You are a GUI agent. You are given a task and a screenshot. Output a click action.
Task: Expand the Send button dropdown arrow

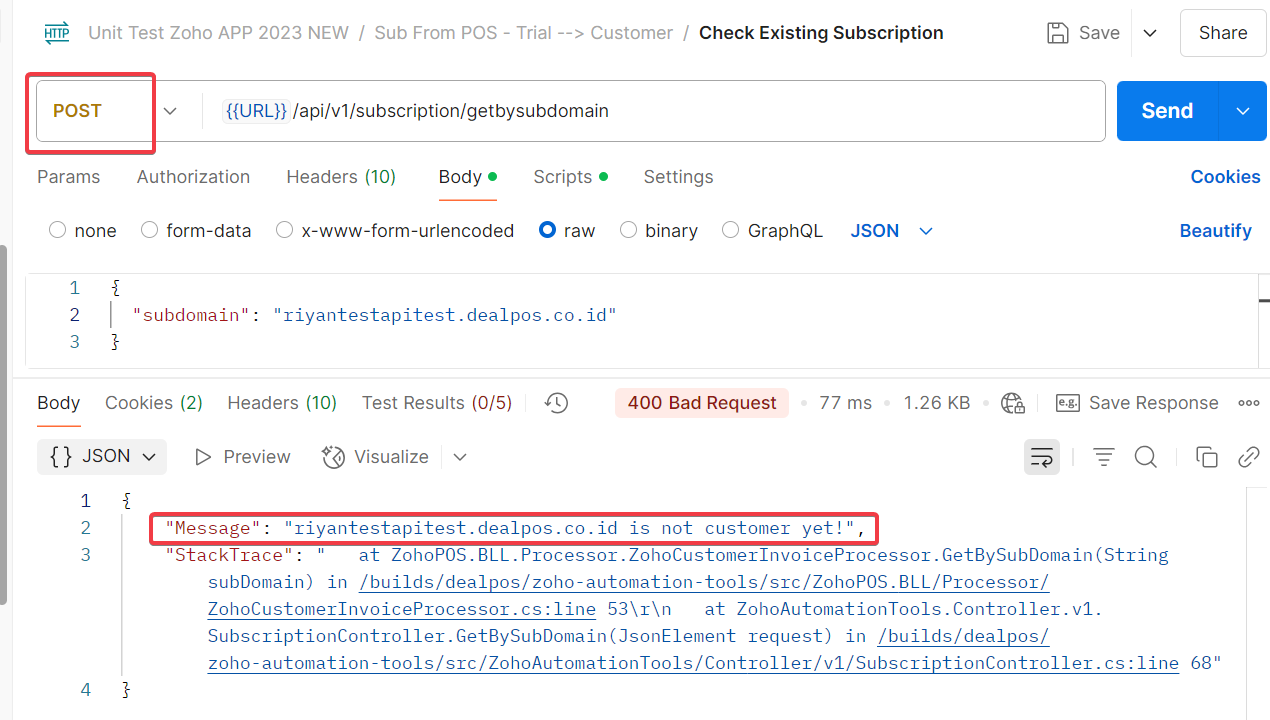pos(1243,111)
